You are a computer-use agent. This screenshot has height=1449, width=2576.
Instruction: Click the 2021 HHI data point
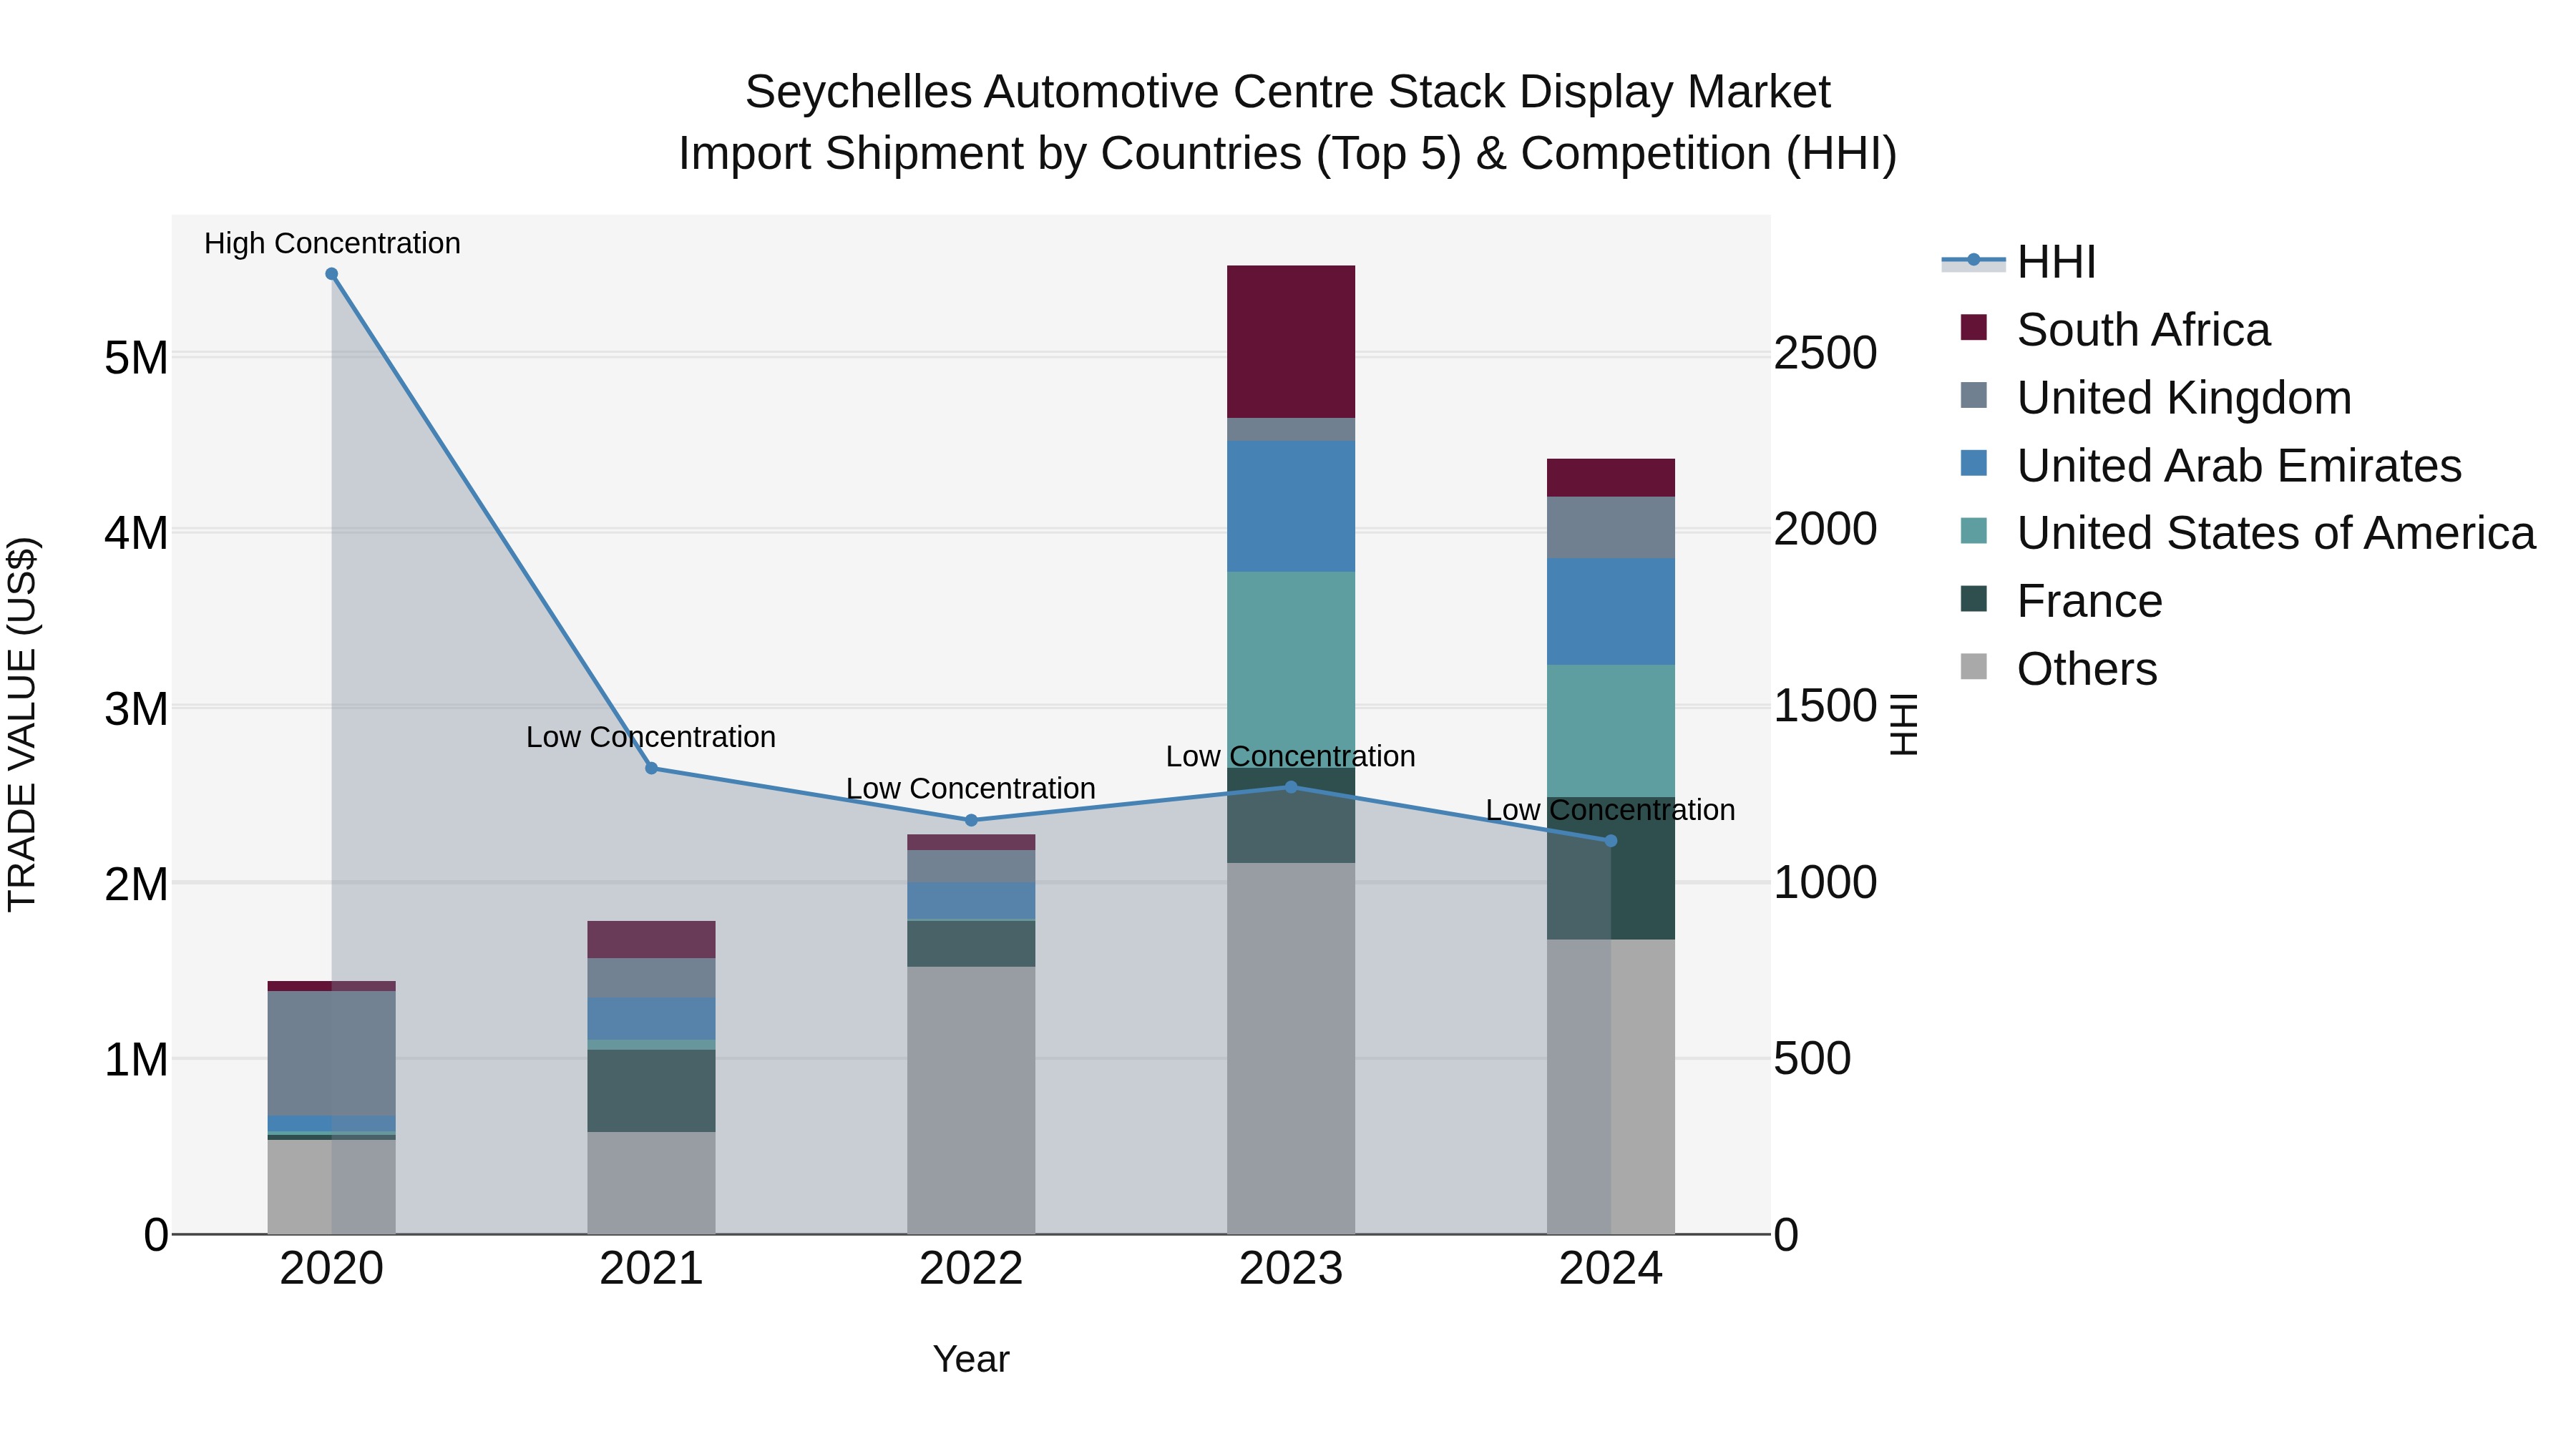[x=651, y=768]
